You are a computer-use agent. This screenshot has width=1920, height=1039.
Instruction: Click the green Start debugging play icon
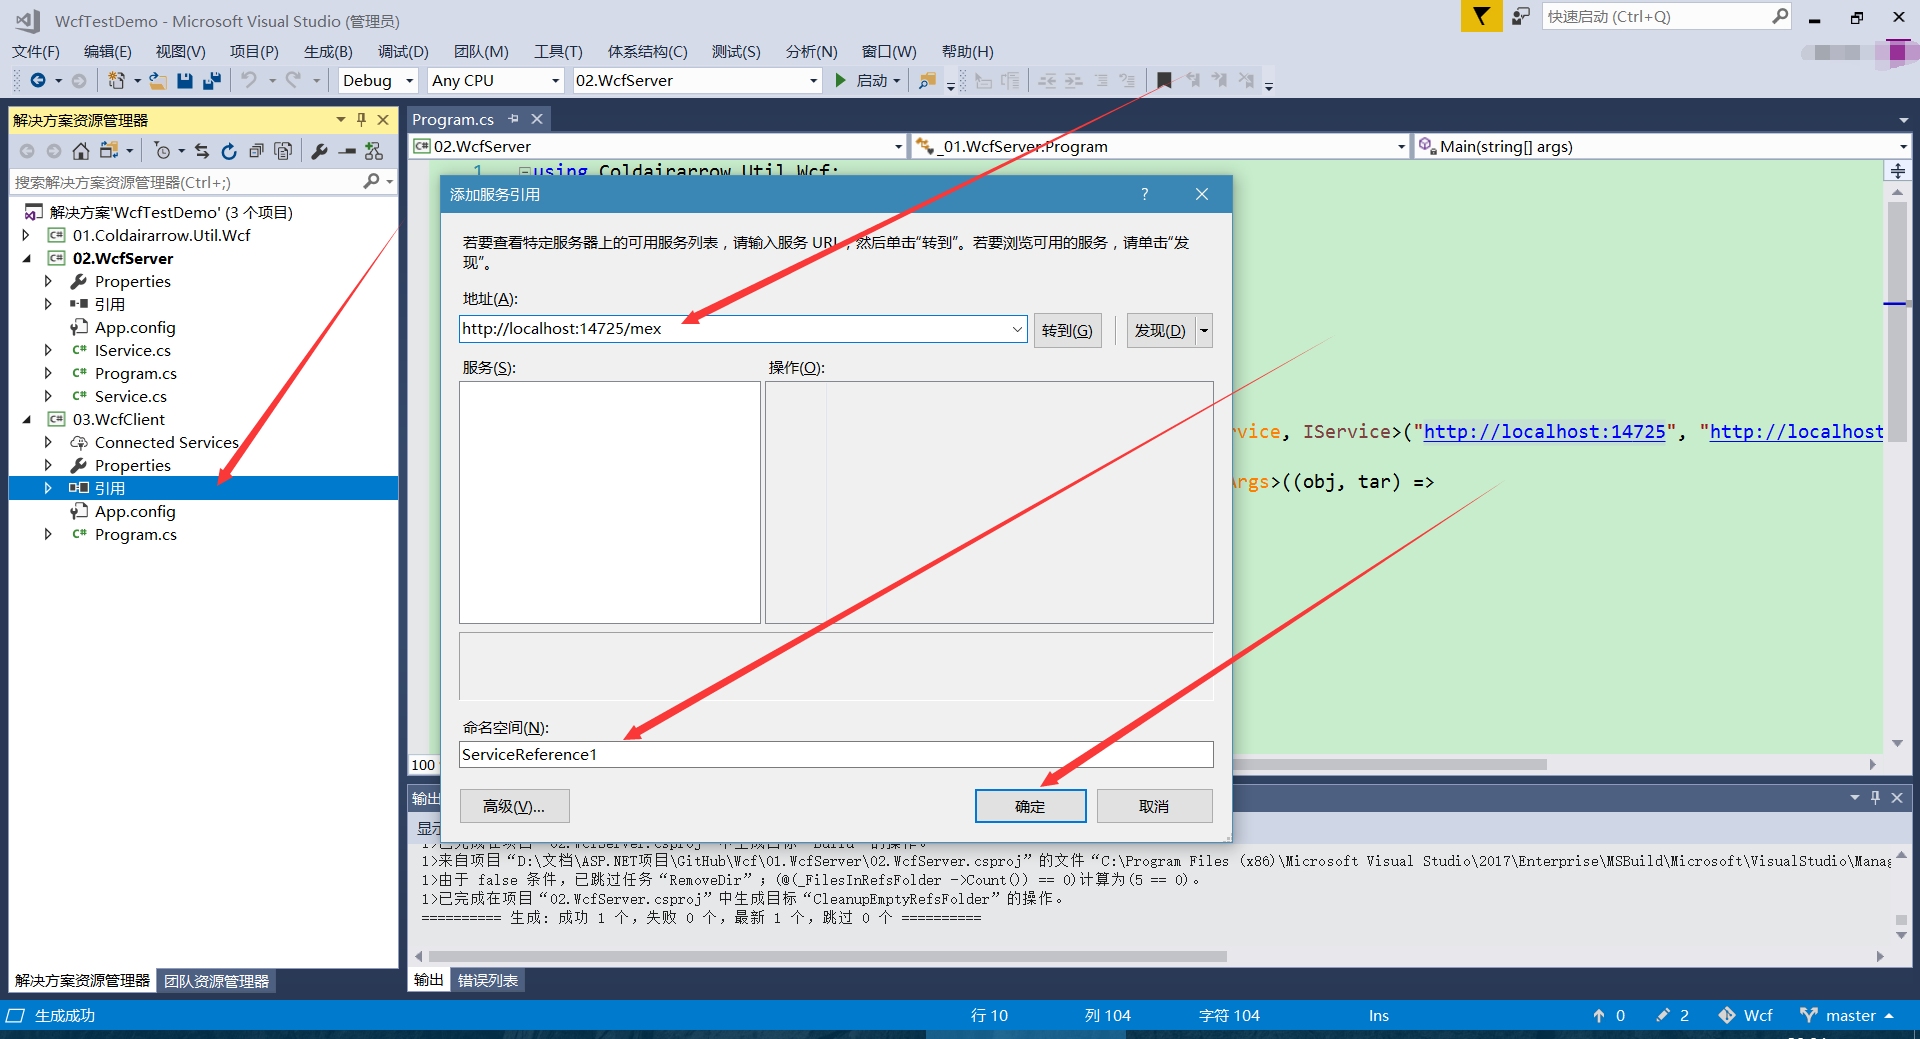841,80
